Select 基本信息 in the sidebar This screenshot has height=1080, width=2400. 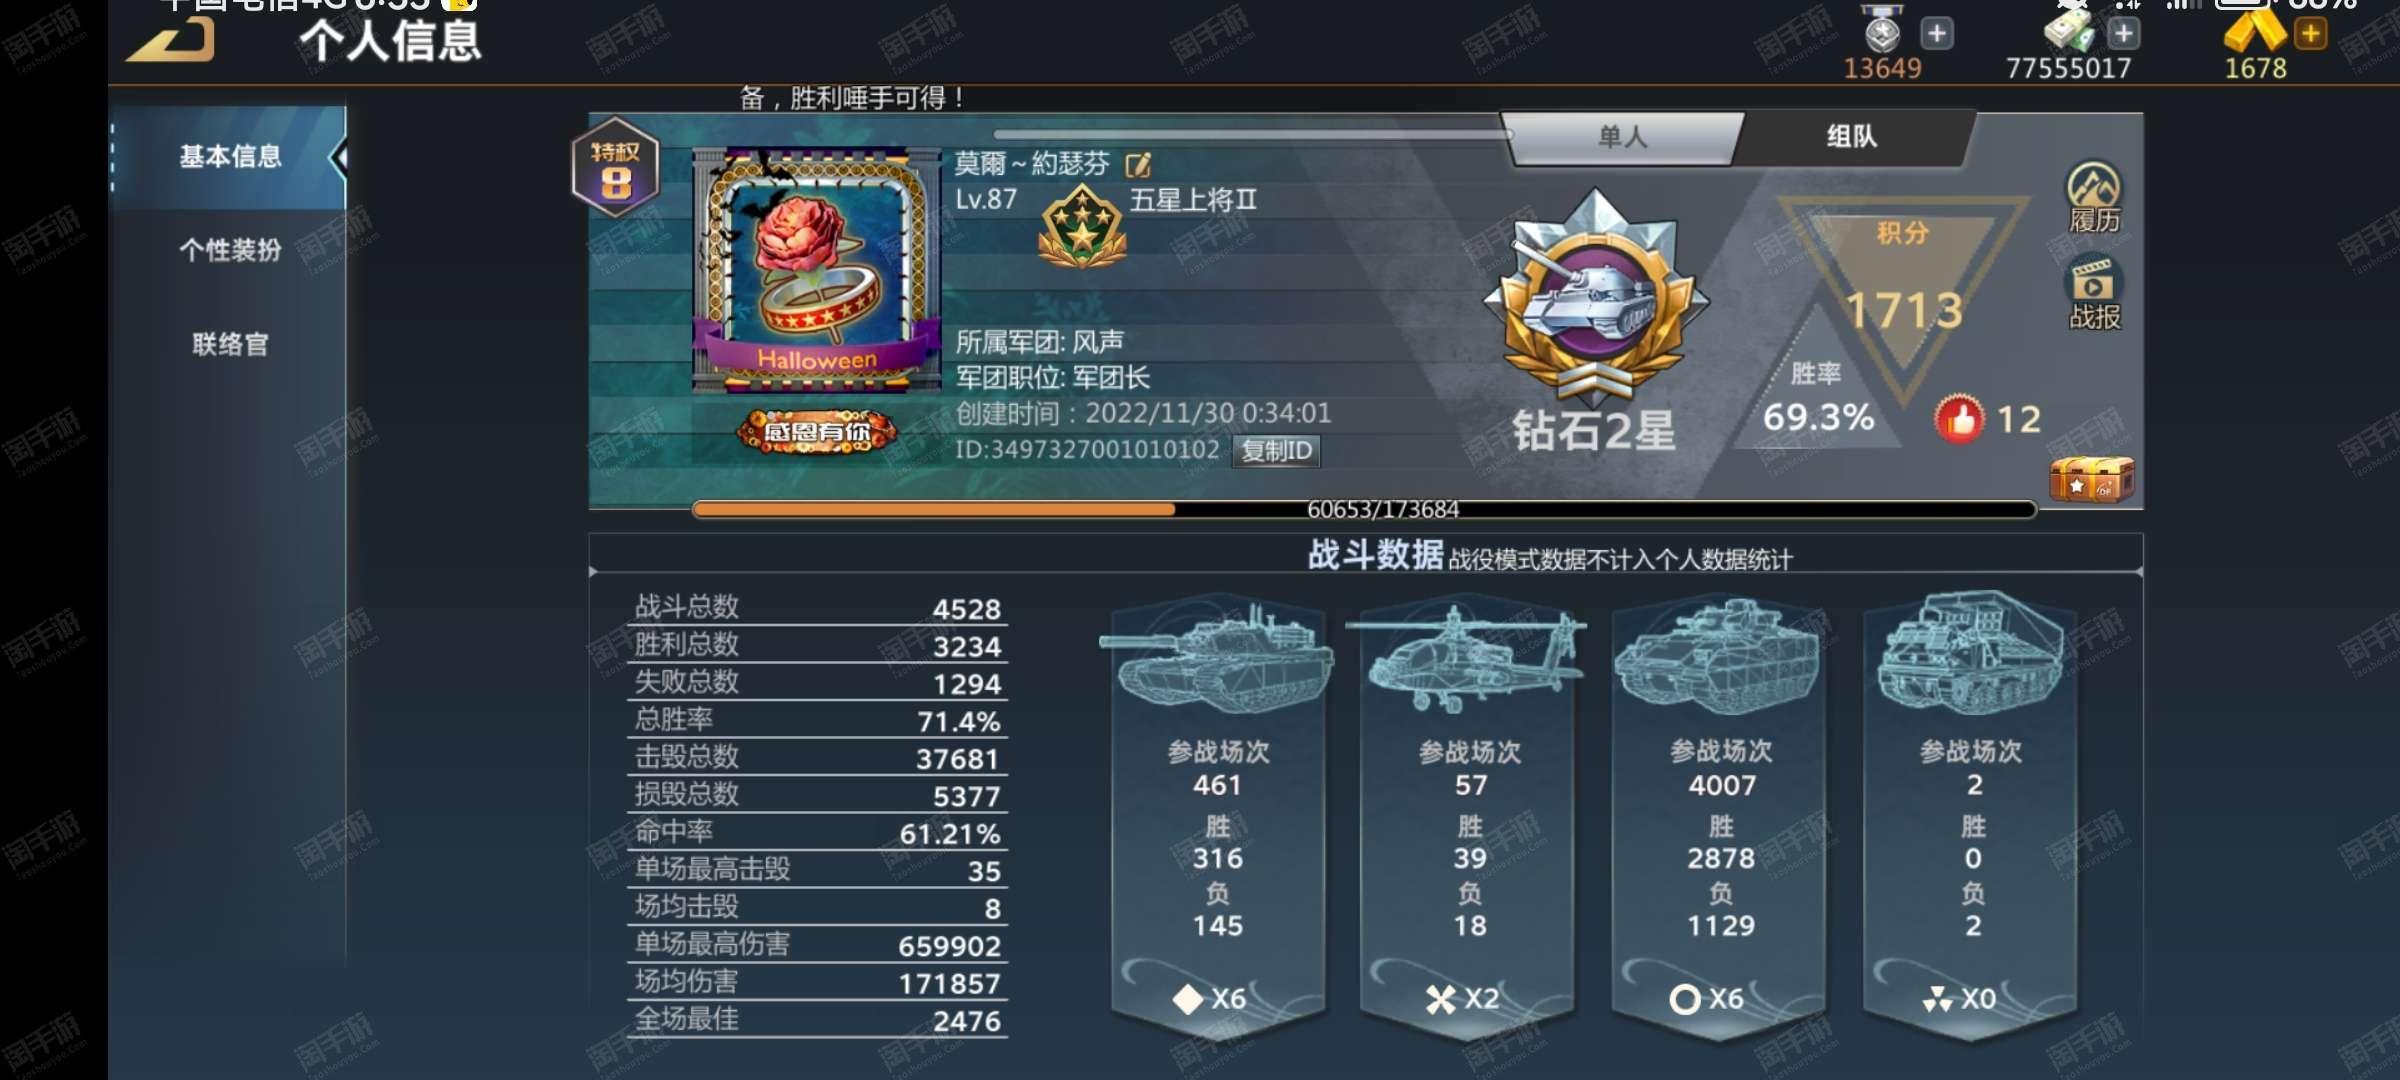pos(230,157)
